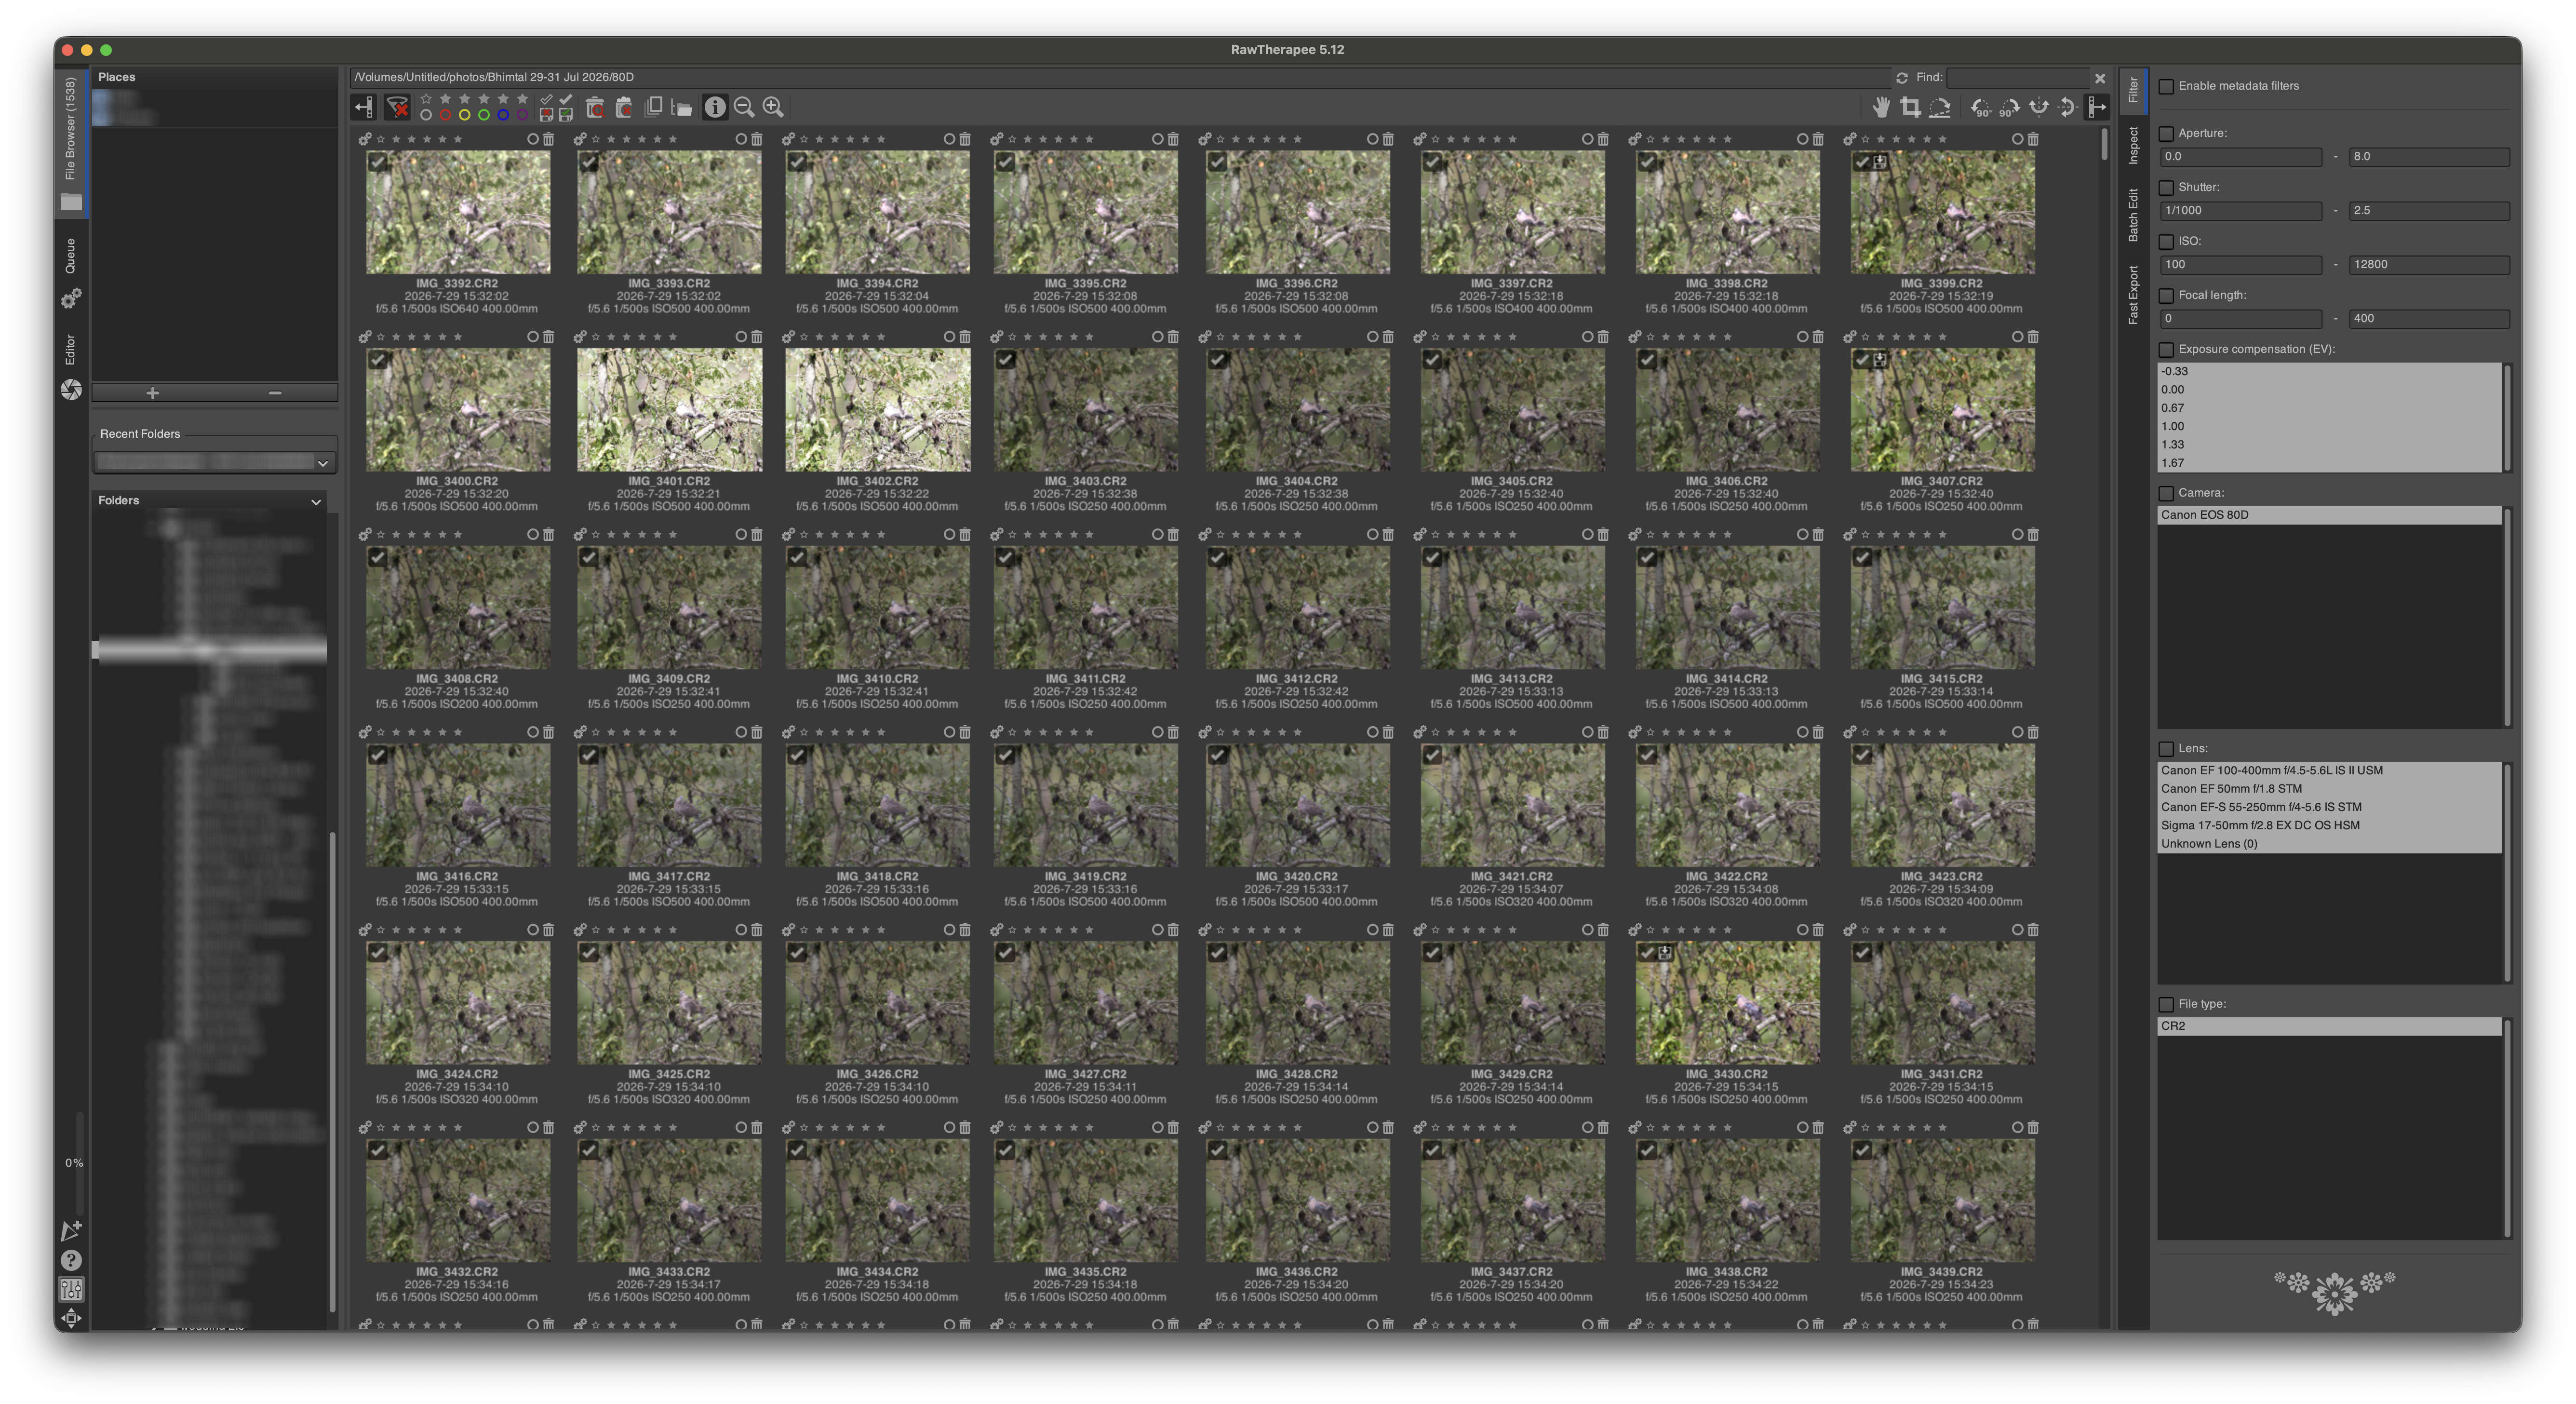Enable the Lens filter checkbox
2576x1404 pixels.
coord(2166,748)
